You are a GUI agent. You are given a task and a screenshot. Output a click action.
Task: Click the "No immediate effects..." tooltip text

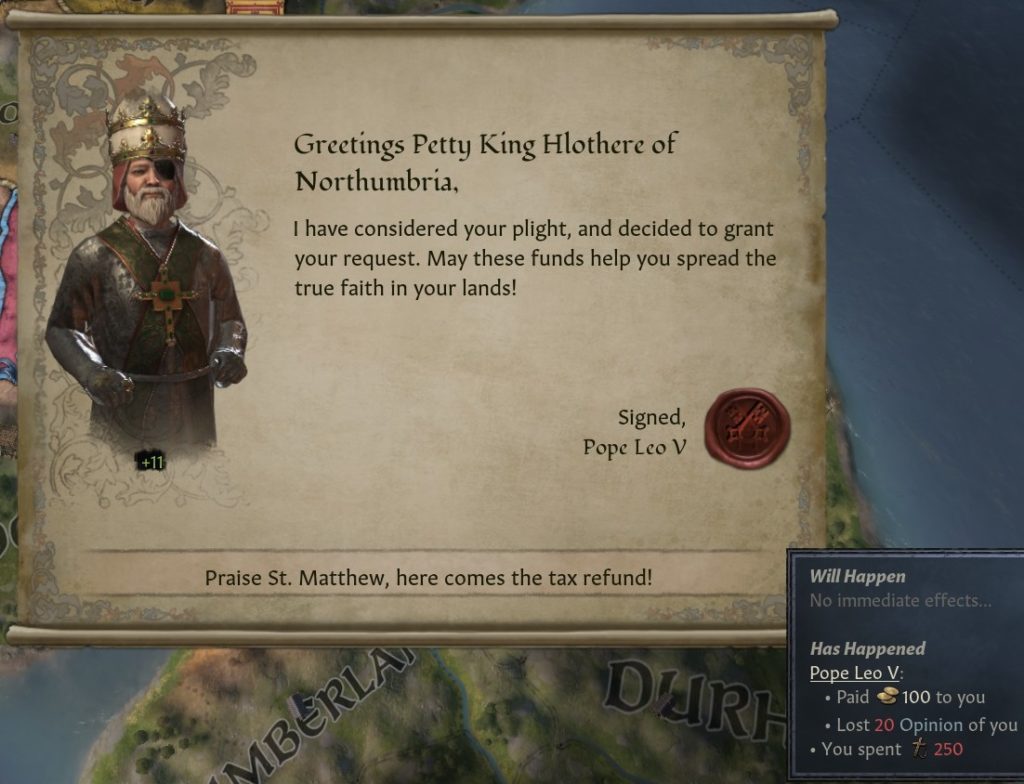pyautogui.click(x=901, y=600)
